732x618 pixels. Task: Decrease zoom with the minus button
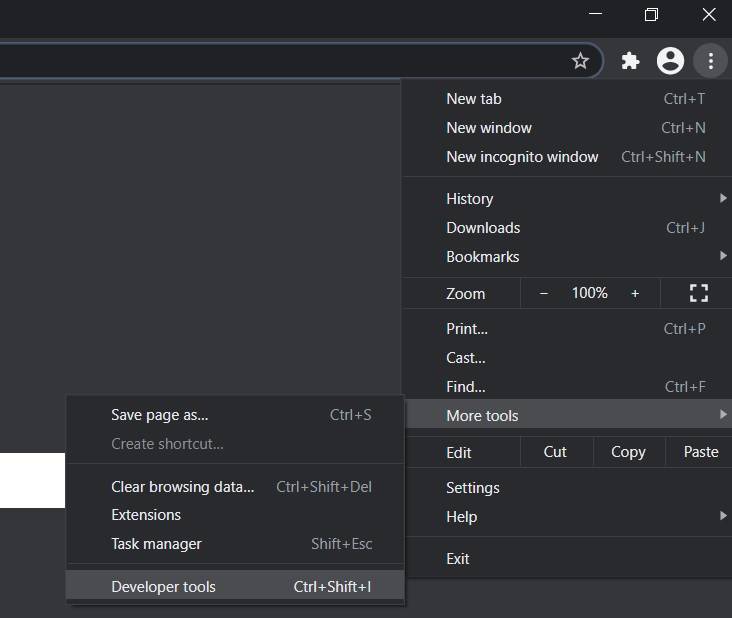click(544, 293)
